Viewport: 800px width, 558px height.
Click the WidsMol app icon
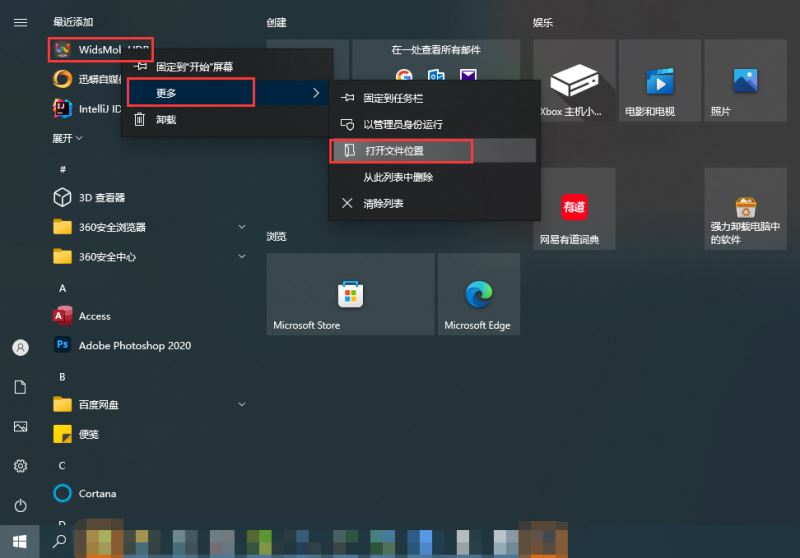(x=62, y=49)
